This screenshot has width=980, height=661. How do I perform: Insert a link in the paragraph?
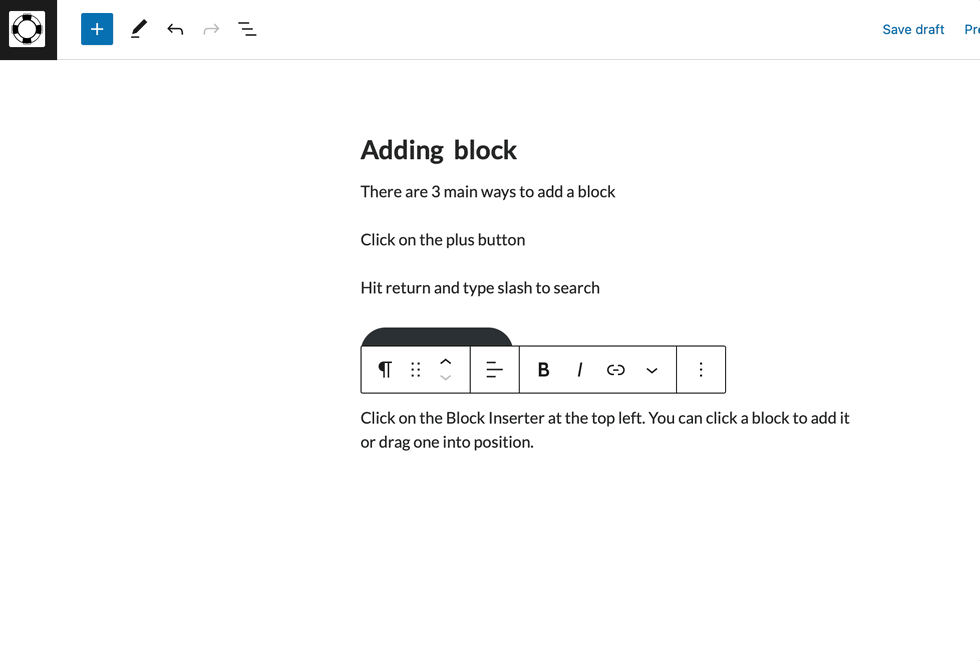click(x=616, y=369)
